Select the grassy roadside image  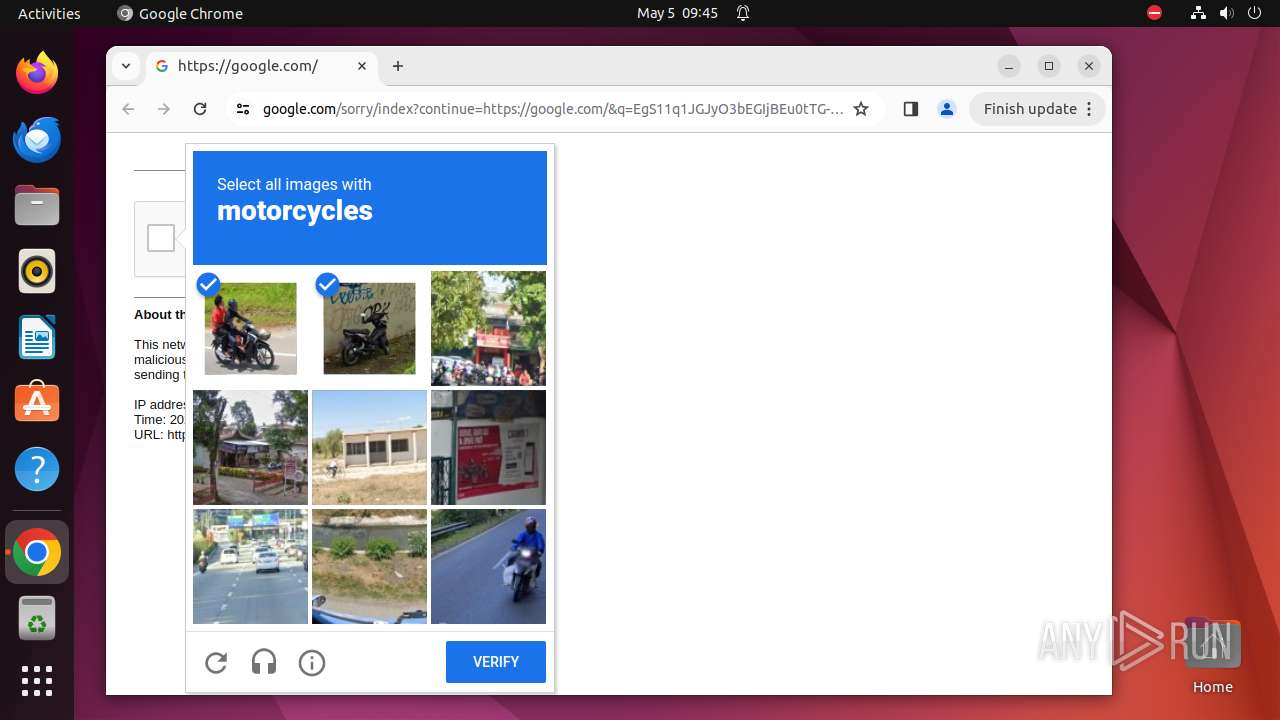pyautogui.click(x=369, y=566)
